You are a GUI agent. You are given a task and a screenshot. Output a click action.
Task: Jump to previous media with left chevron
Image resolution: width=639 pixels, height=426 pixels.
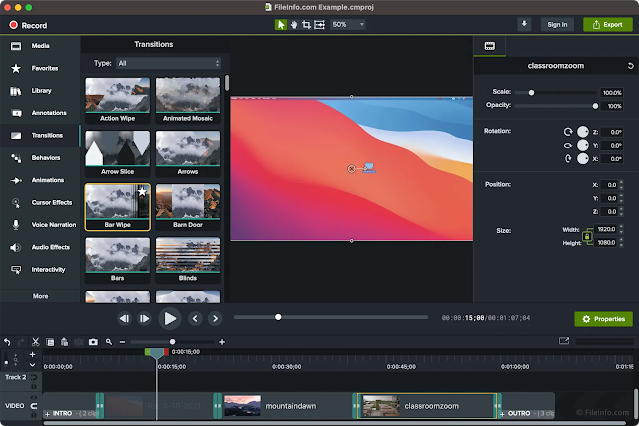(x=195, y=318)
